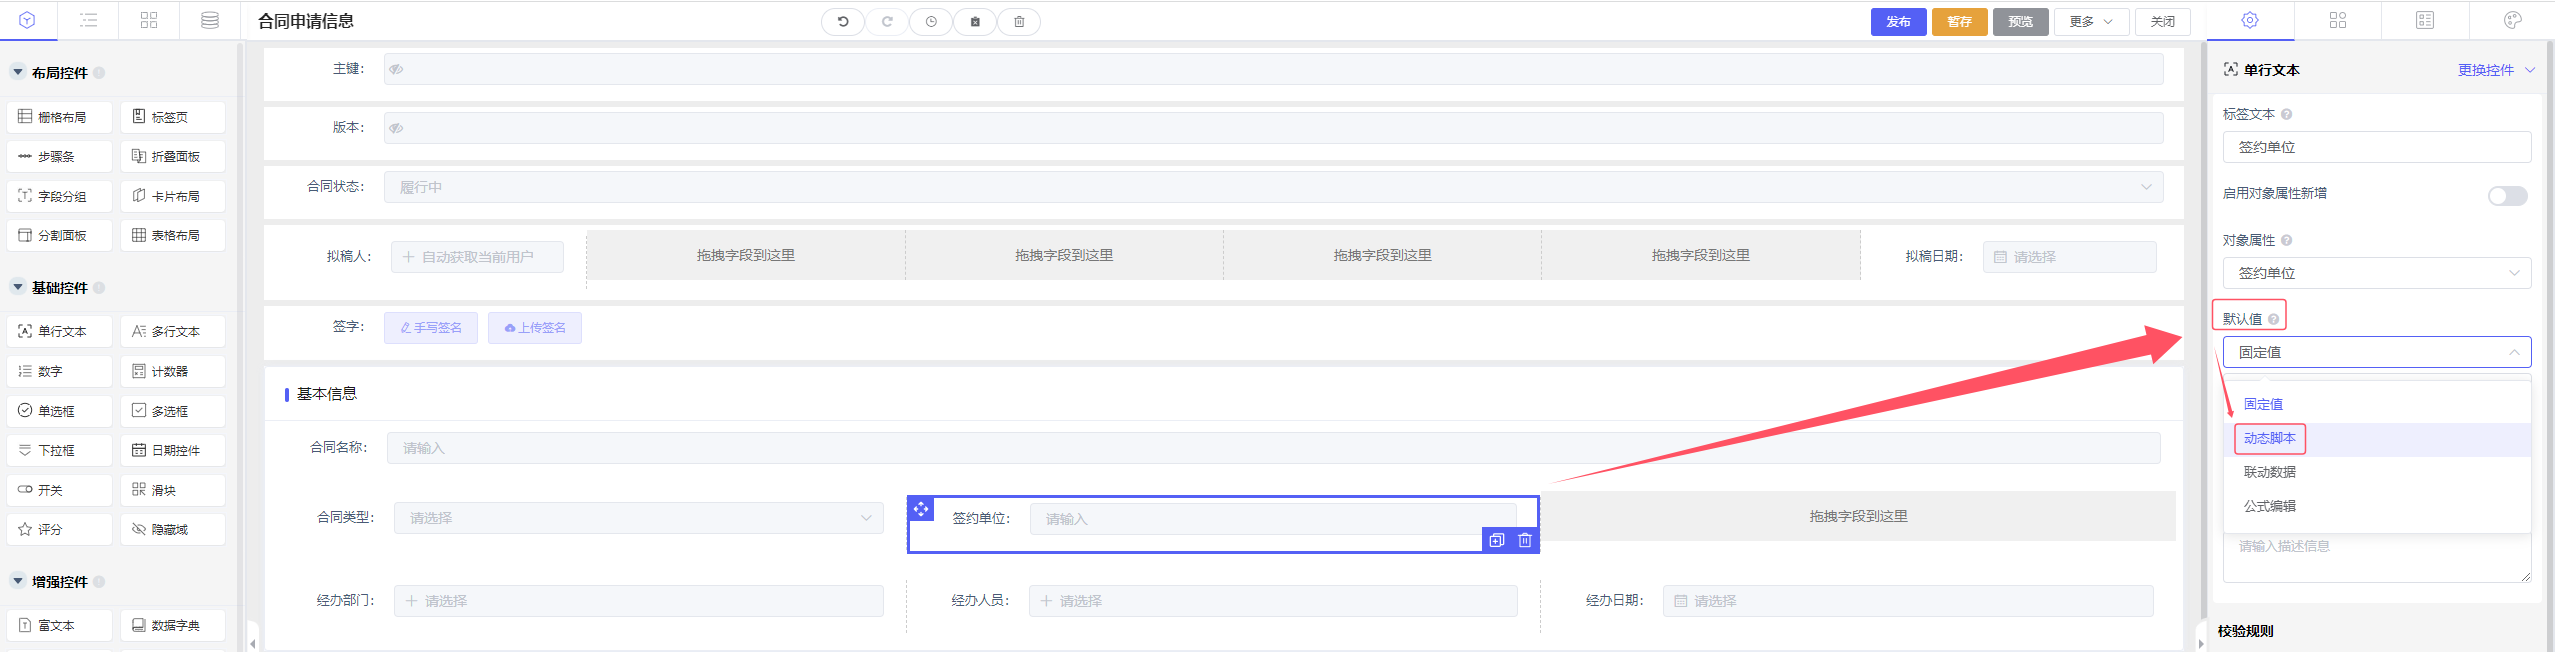This screenshot has height=652, width=2555.
Task: Click the move handle on 签约单位 field
Action: pos(921,509)
